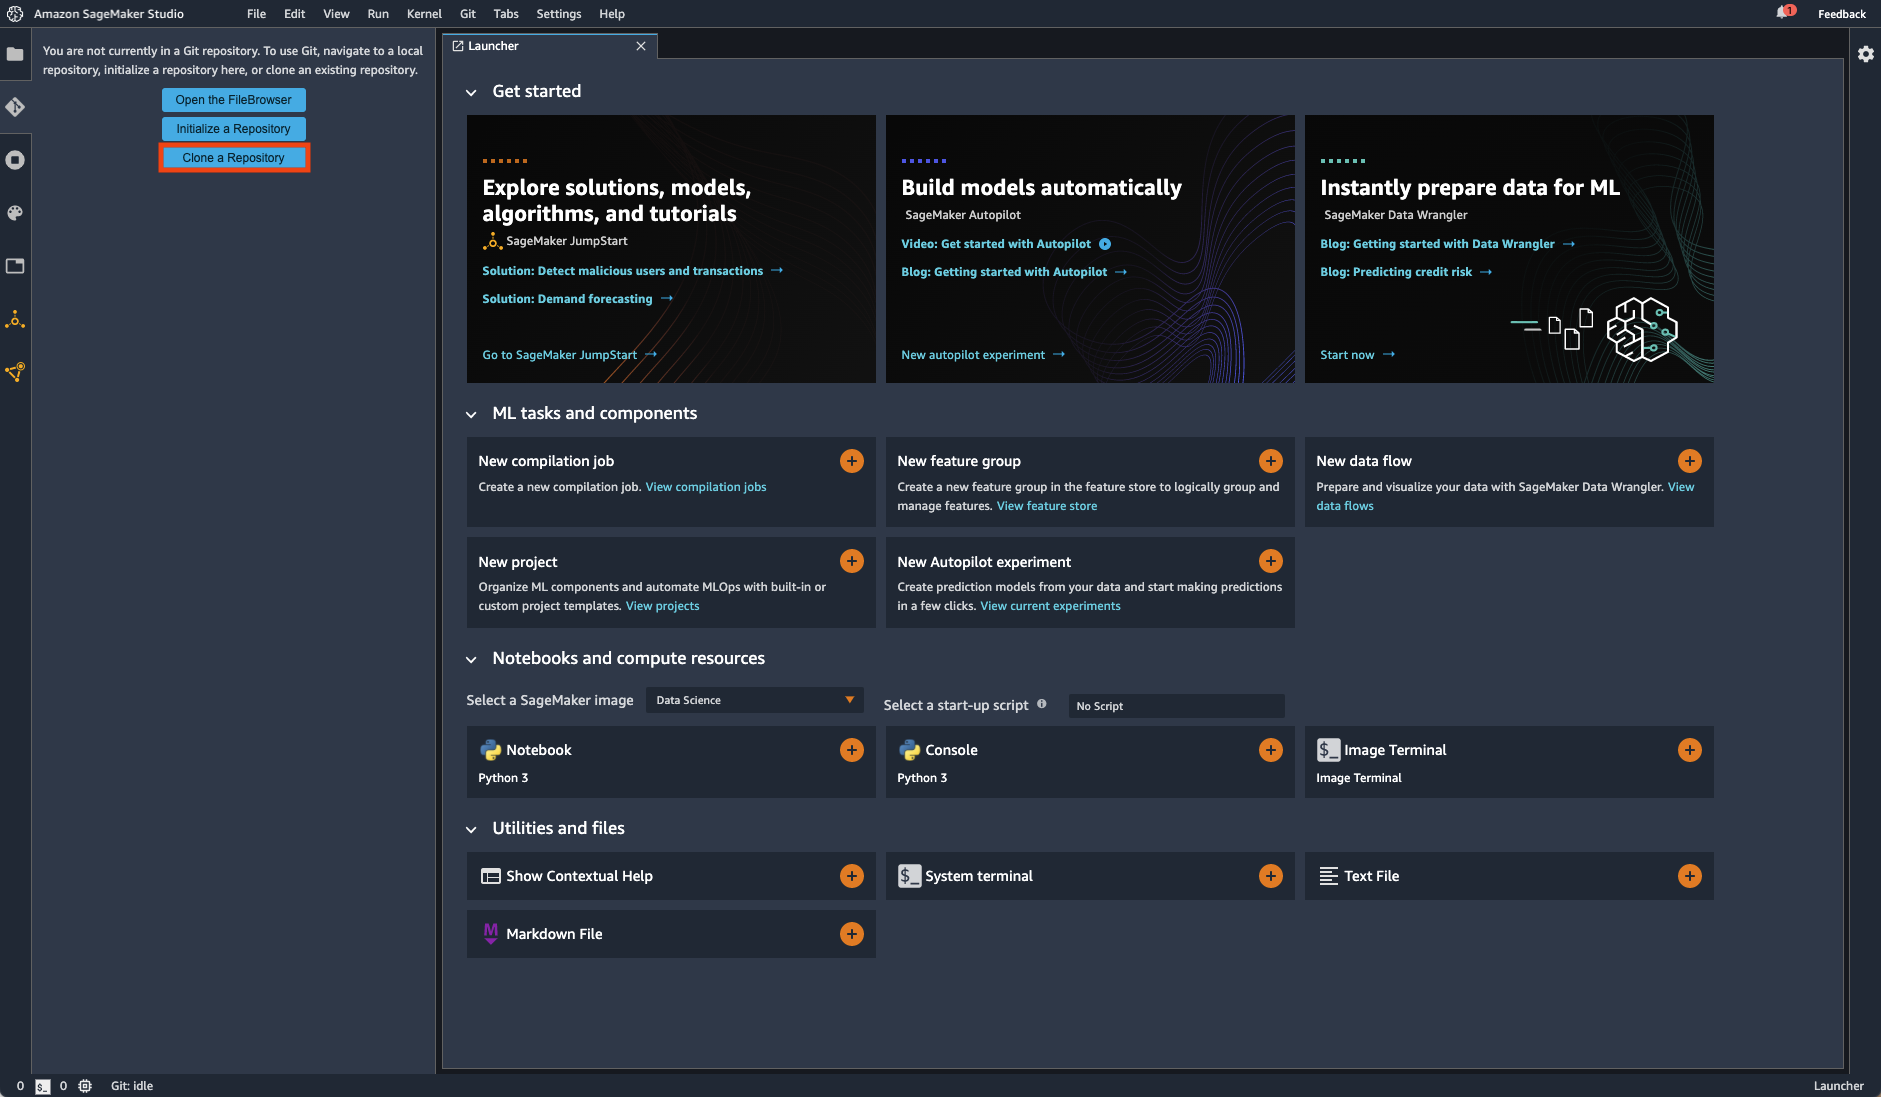Open the Settings menu

point(558,14)
